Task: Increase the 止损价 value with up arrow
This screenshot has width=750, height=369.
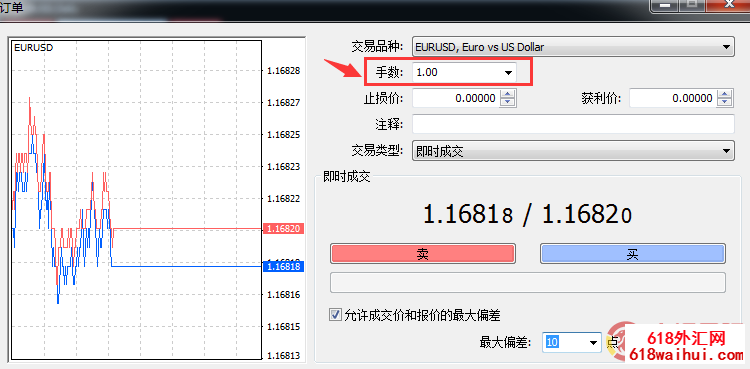Action: [x=508, y=95]
